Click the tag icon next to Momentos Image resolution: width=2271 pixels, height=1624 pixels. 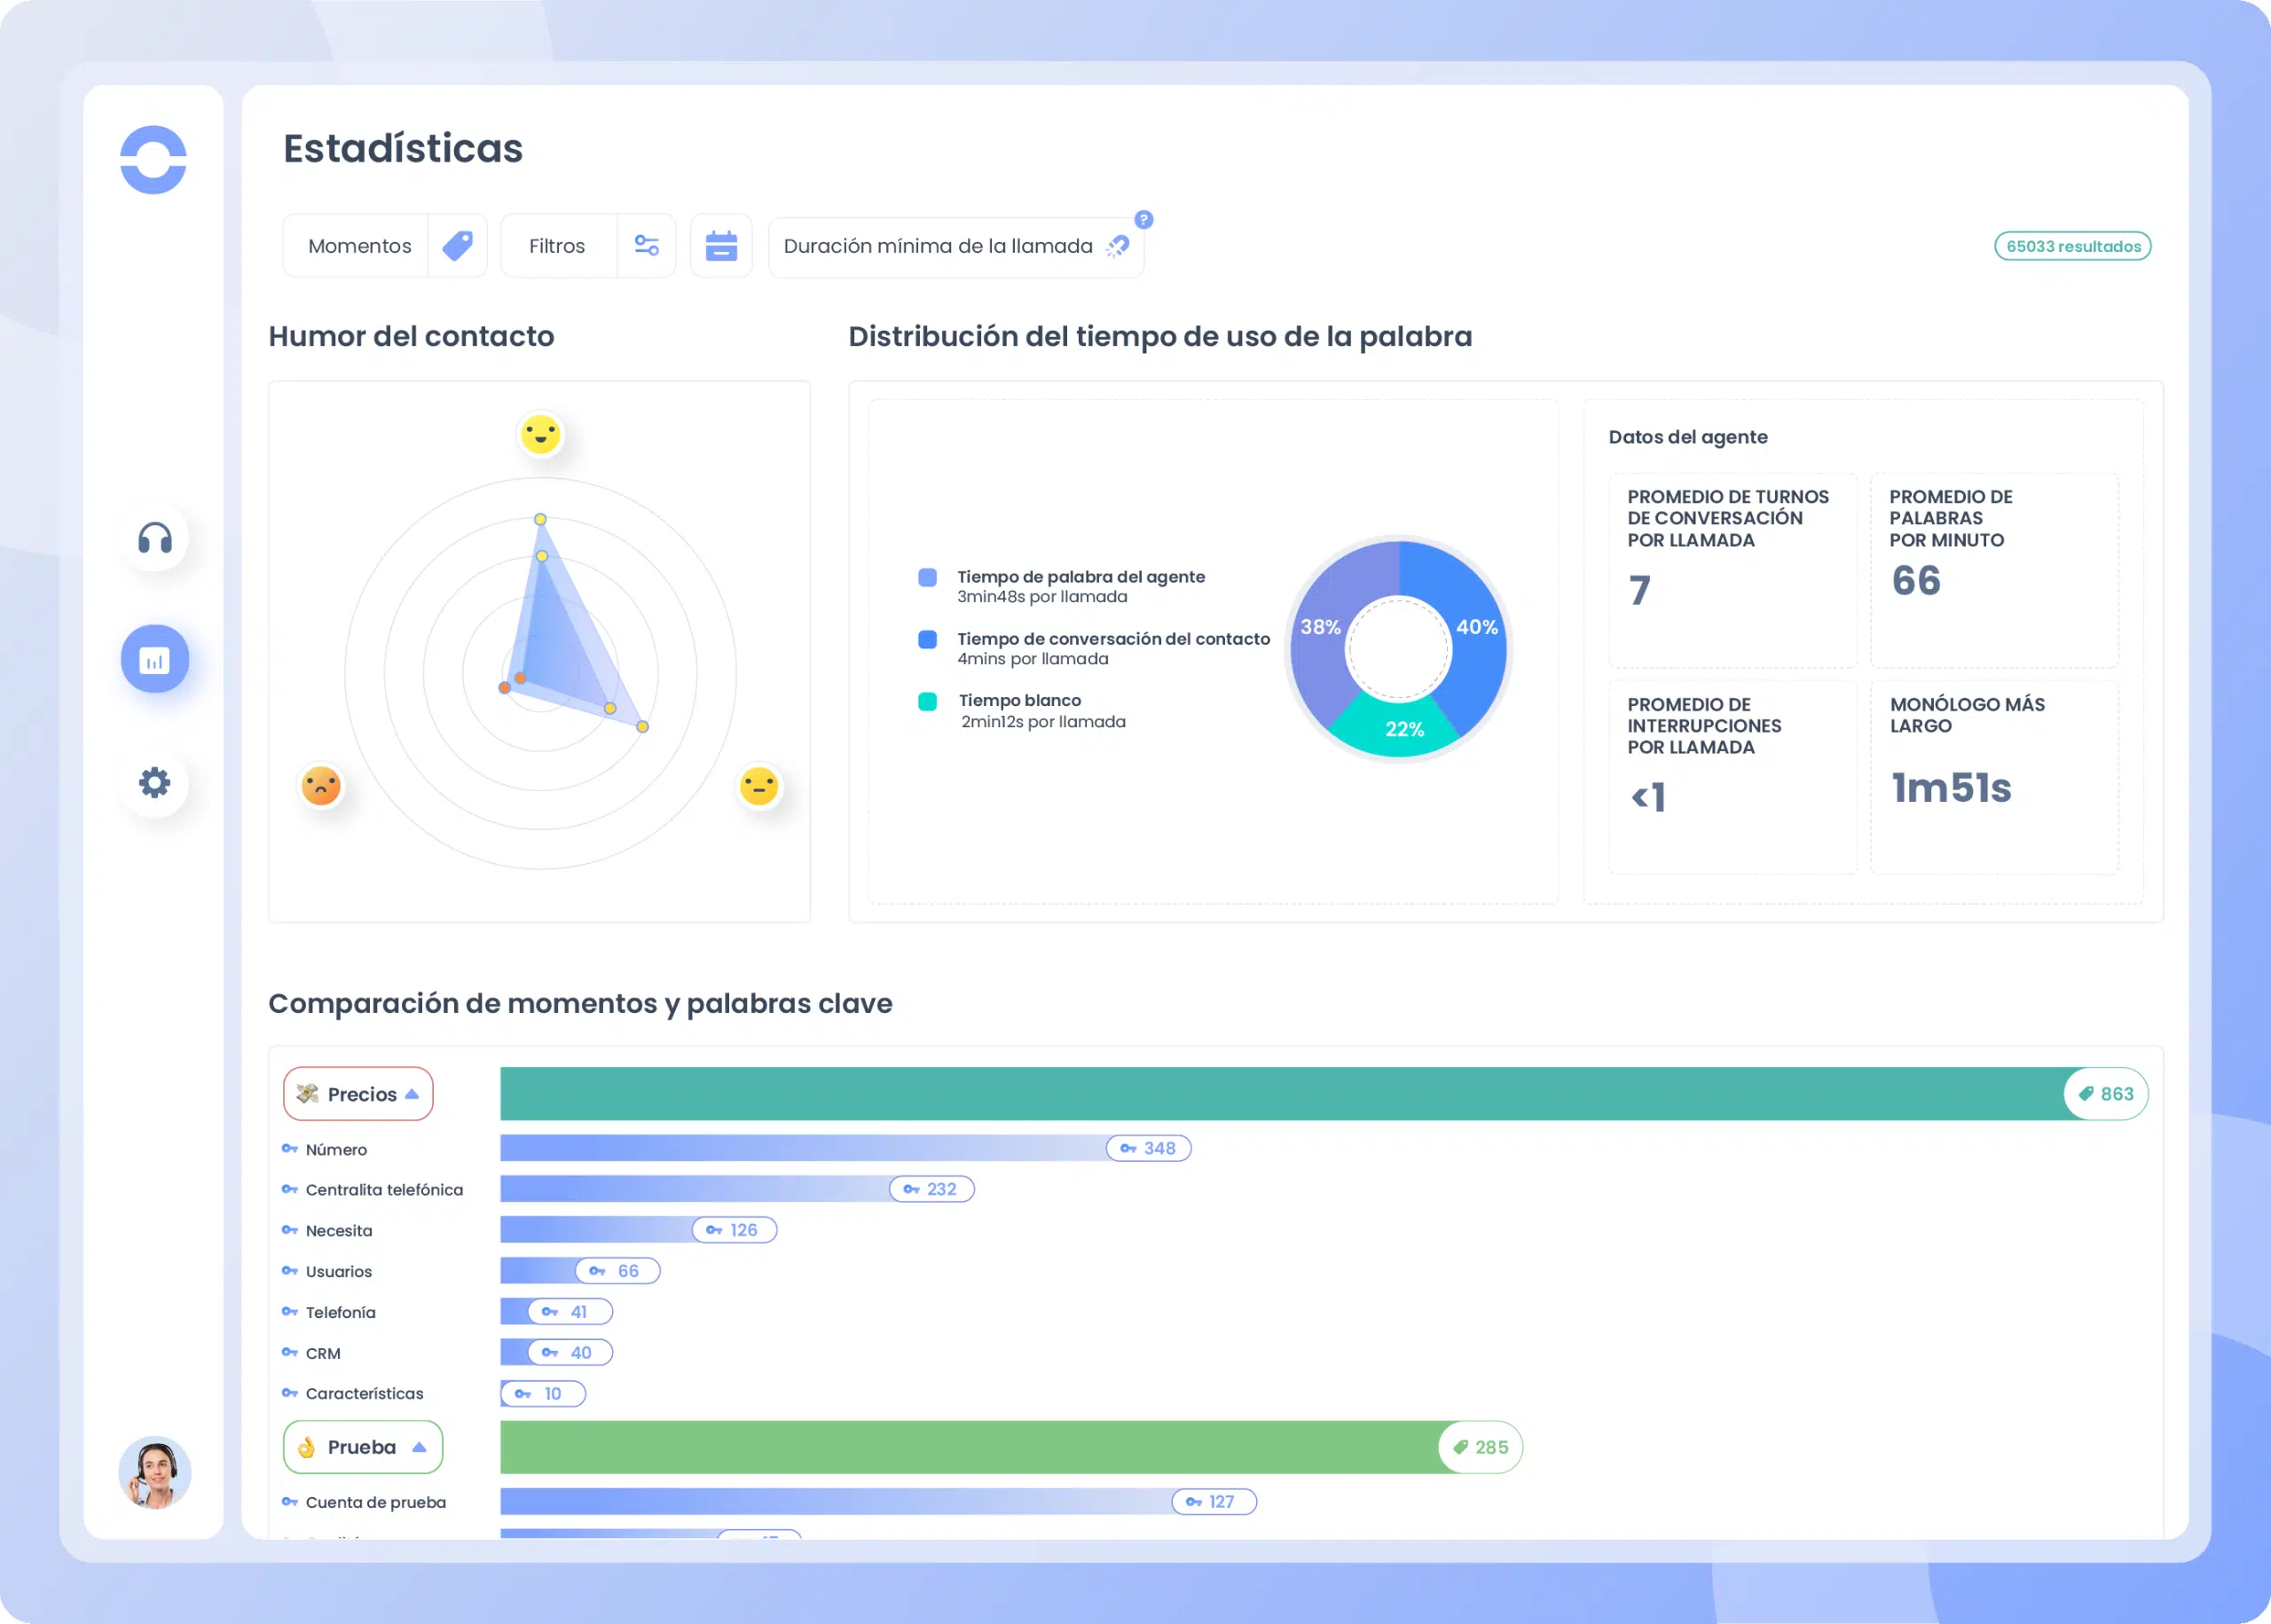point(457,246)
